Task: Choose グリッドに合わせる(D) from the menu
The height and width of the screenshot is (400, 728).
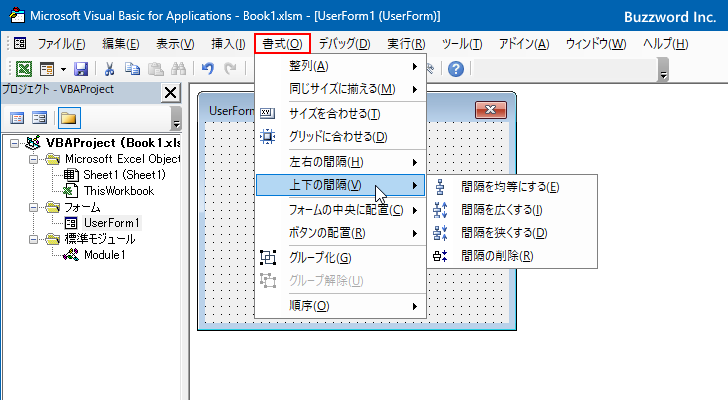Action: coord(340,137)
